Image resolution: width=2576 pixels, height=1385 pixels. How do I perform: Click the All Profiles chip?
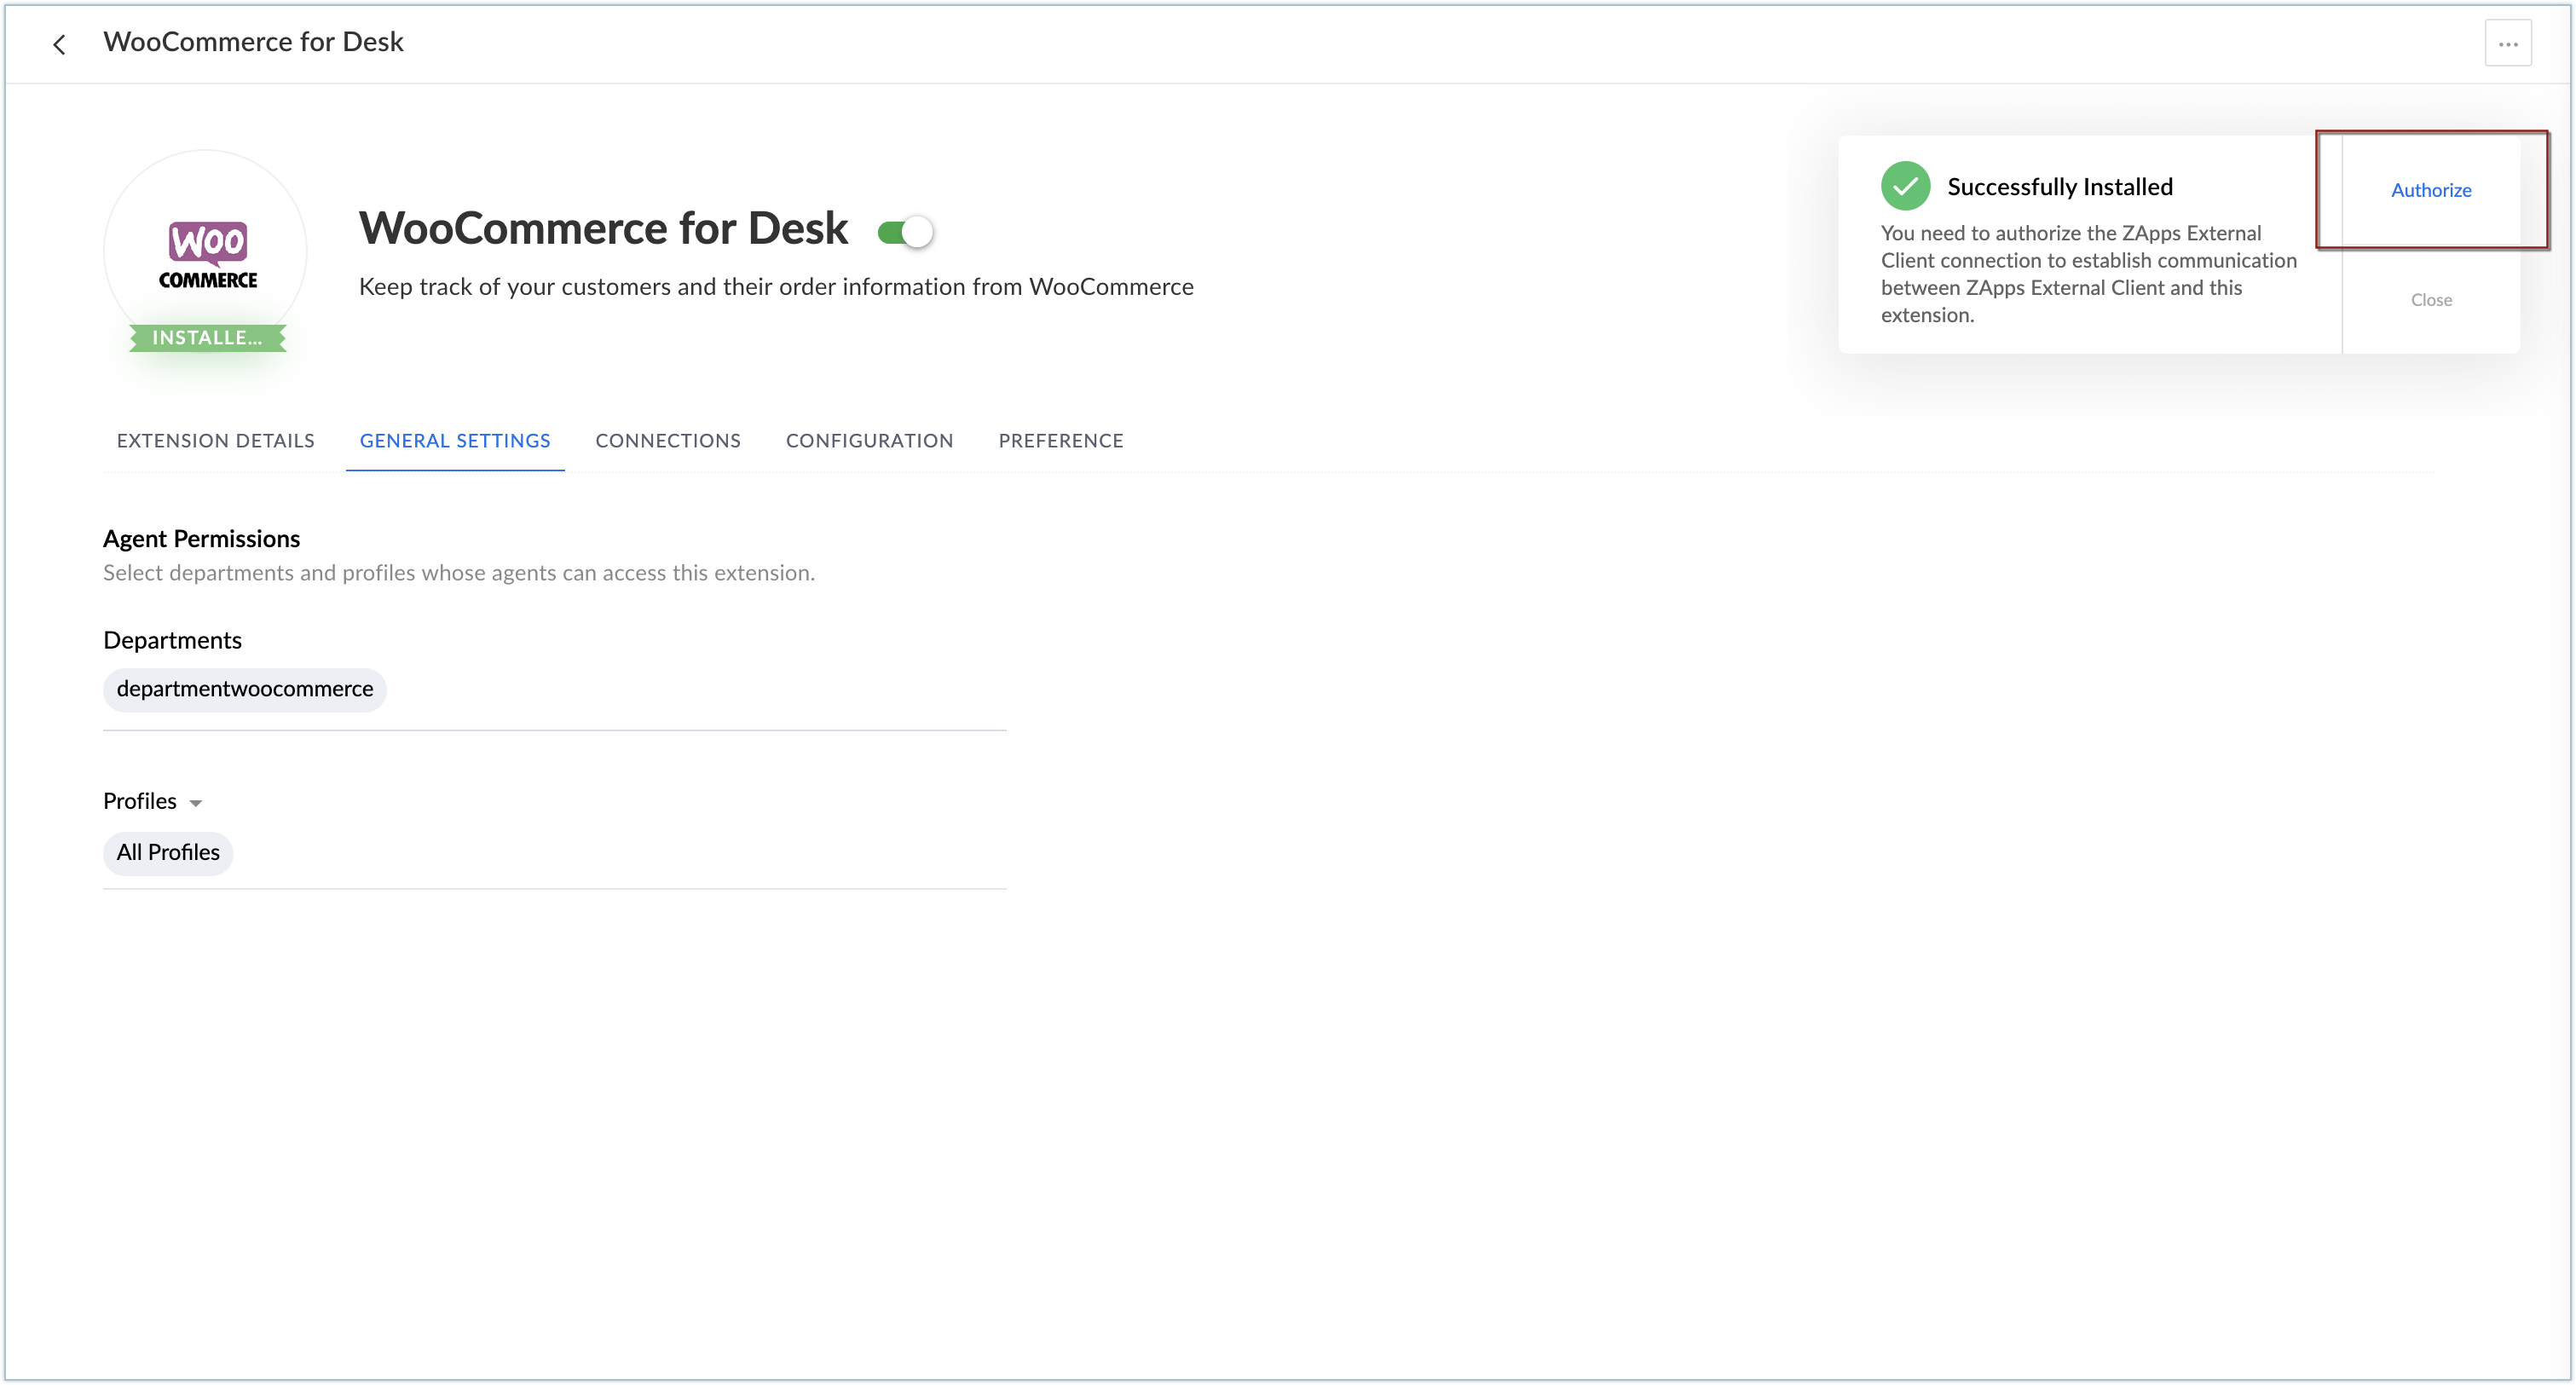pyautogui.click(x=168, y=853)
